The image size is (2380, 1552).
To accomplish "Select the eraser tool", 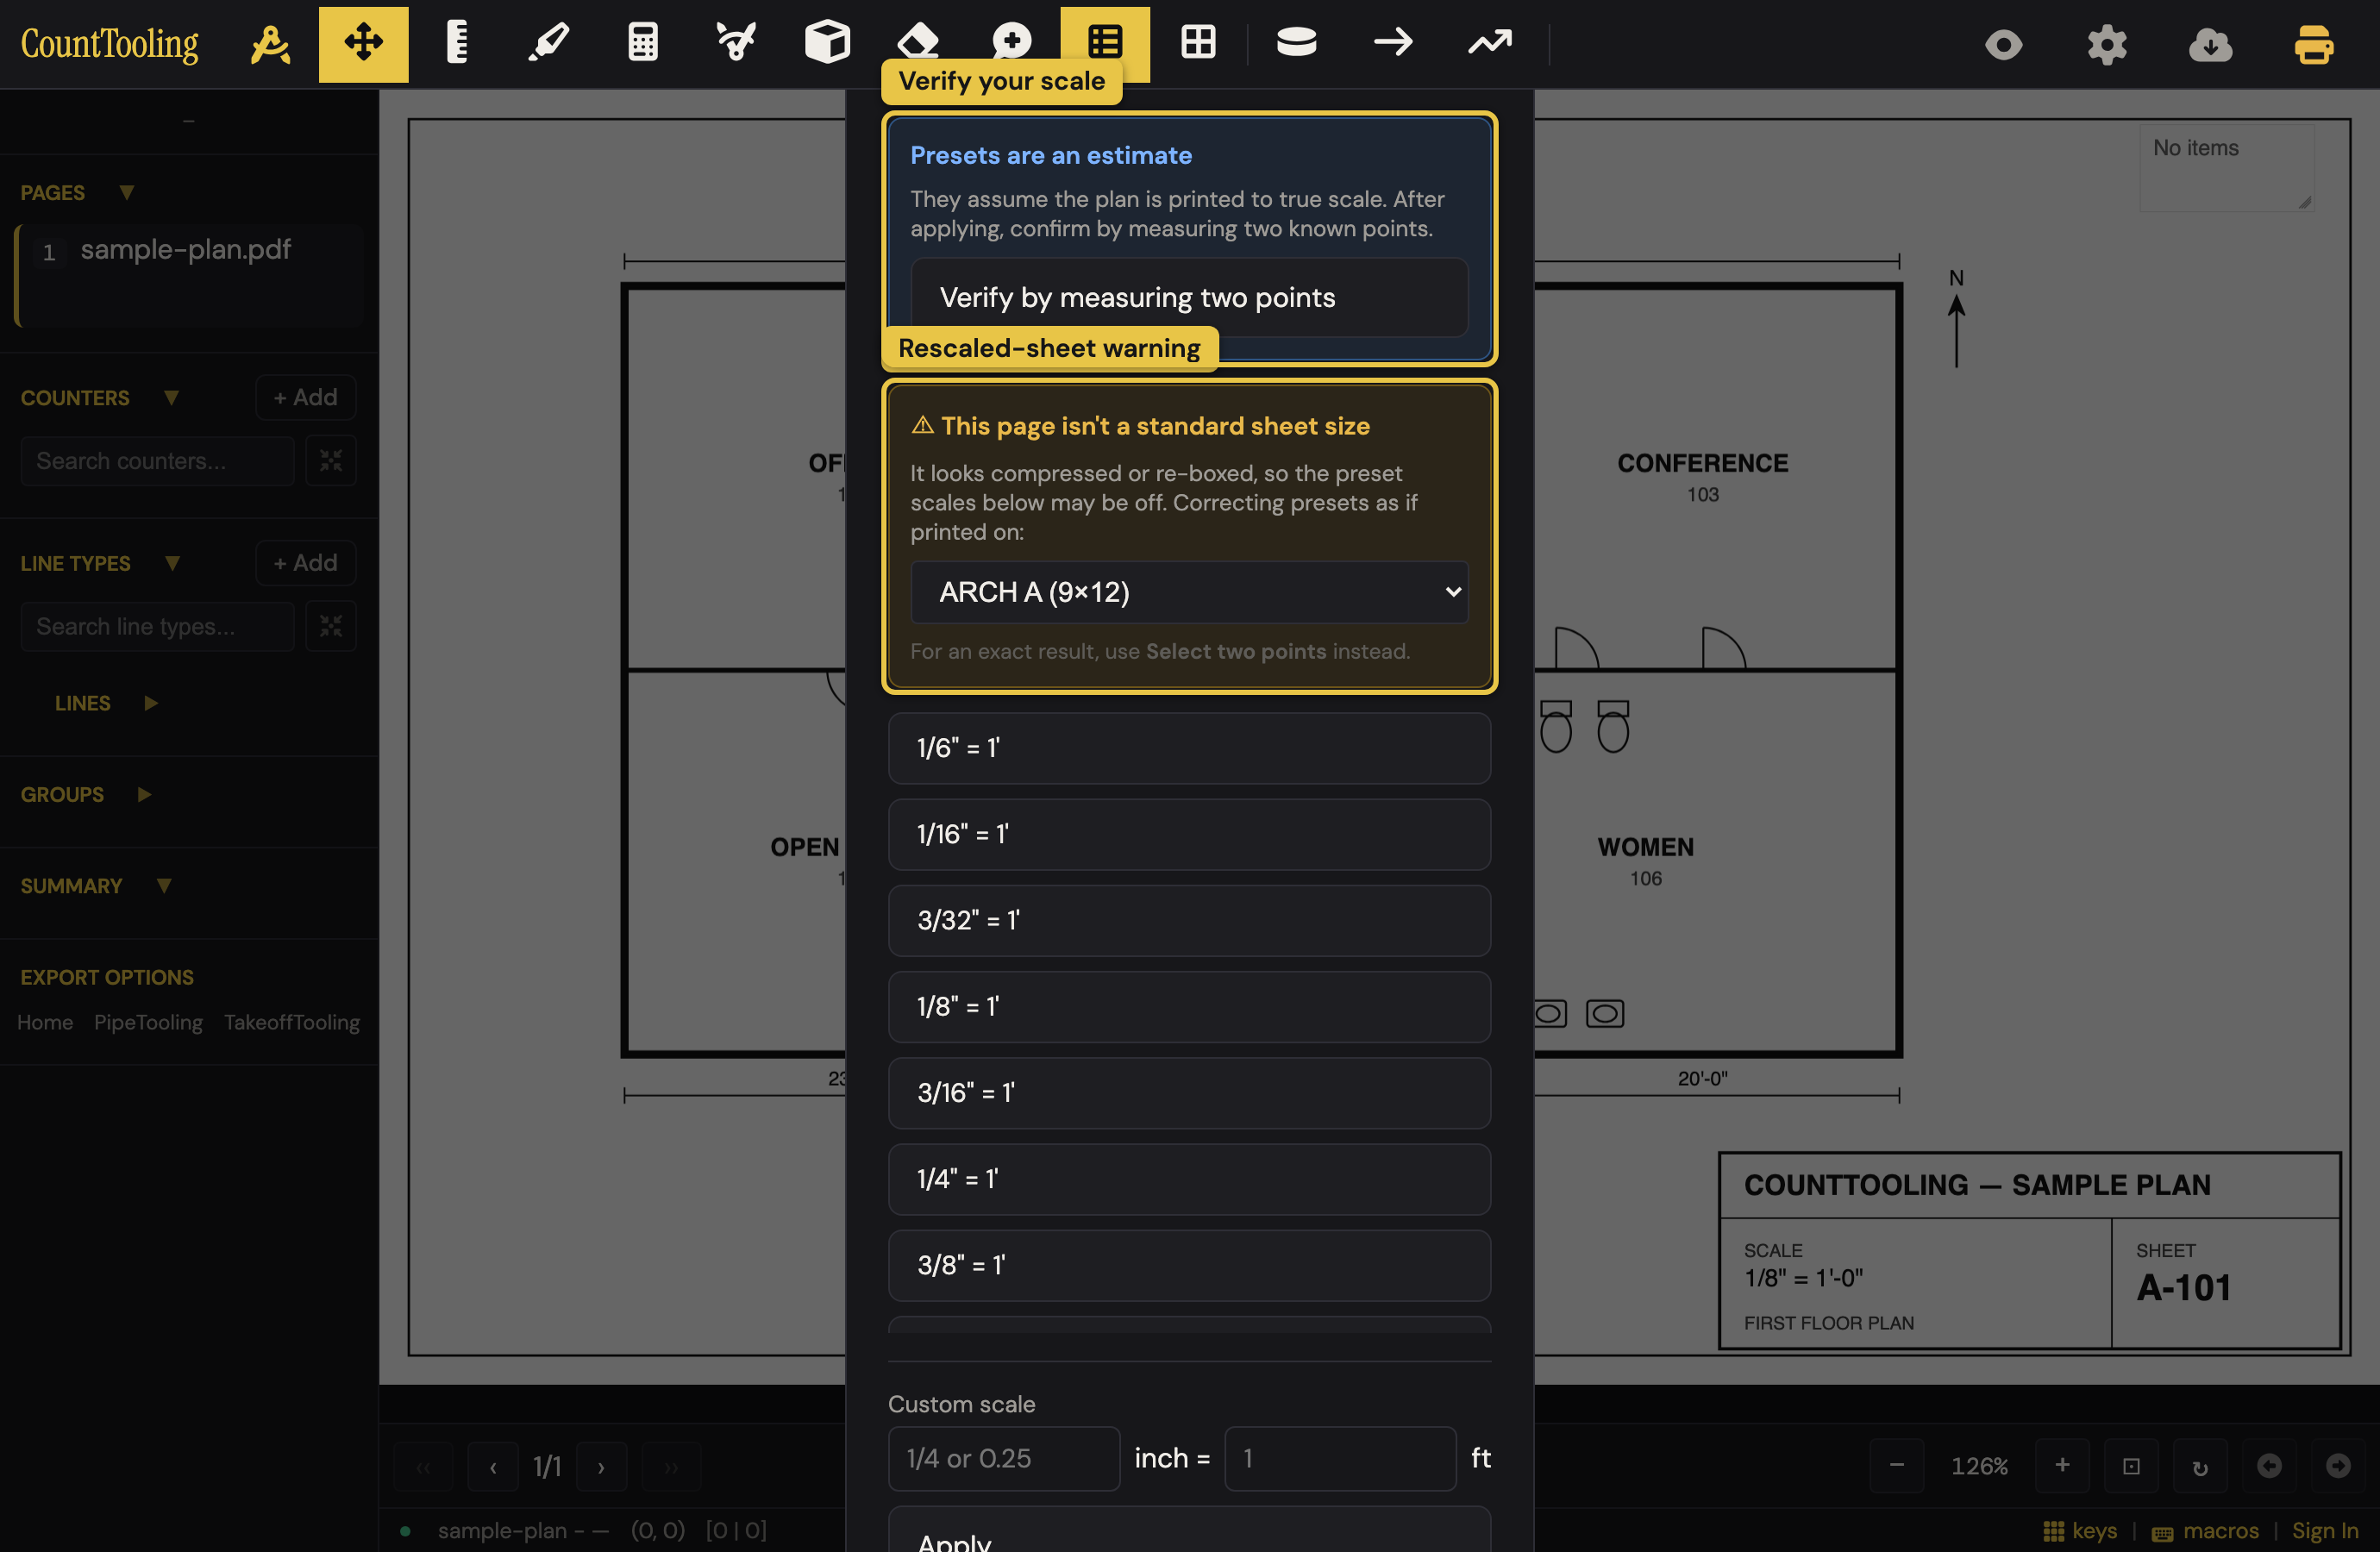I will pyautogui.click(x=918, y=40).
